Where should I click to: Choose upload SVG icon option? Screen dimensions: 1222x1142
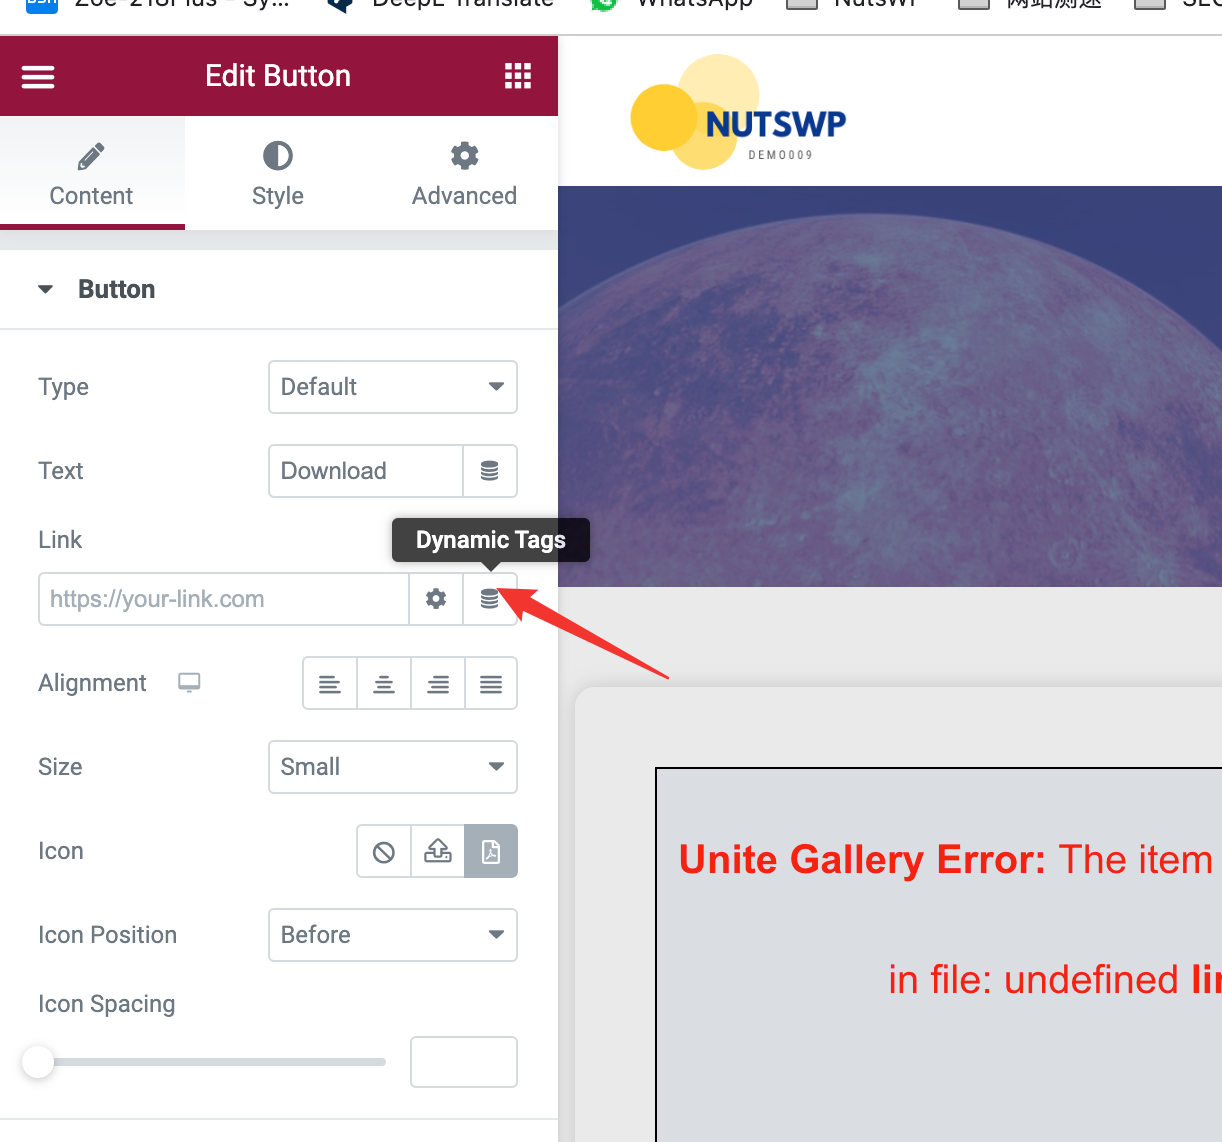coord(438,851)
